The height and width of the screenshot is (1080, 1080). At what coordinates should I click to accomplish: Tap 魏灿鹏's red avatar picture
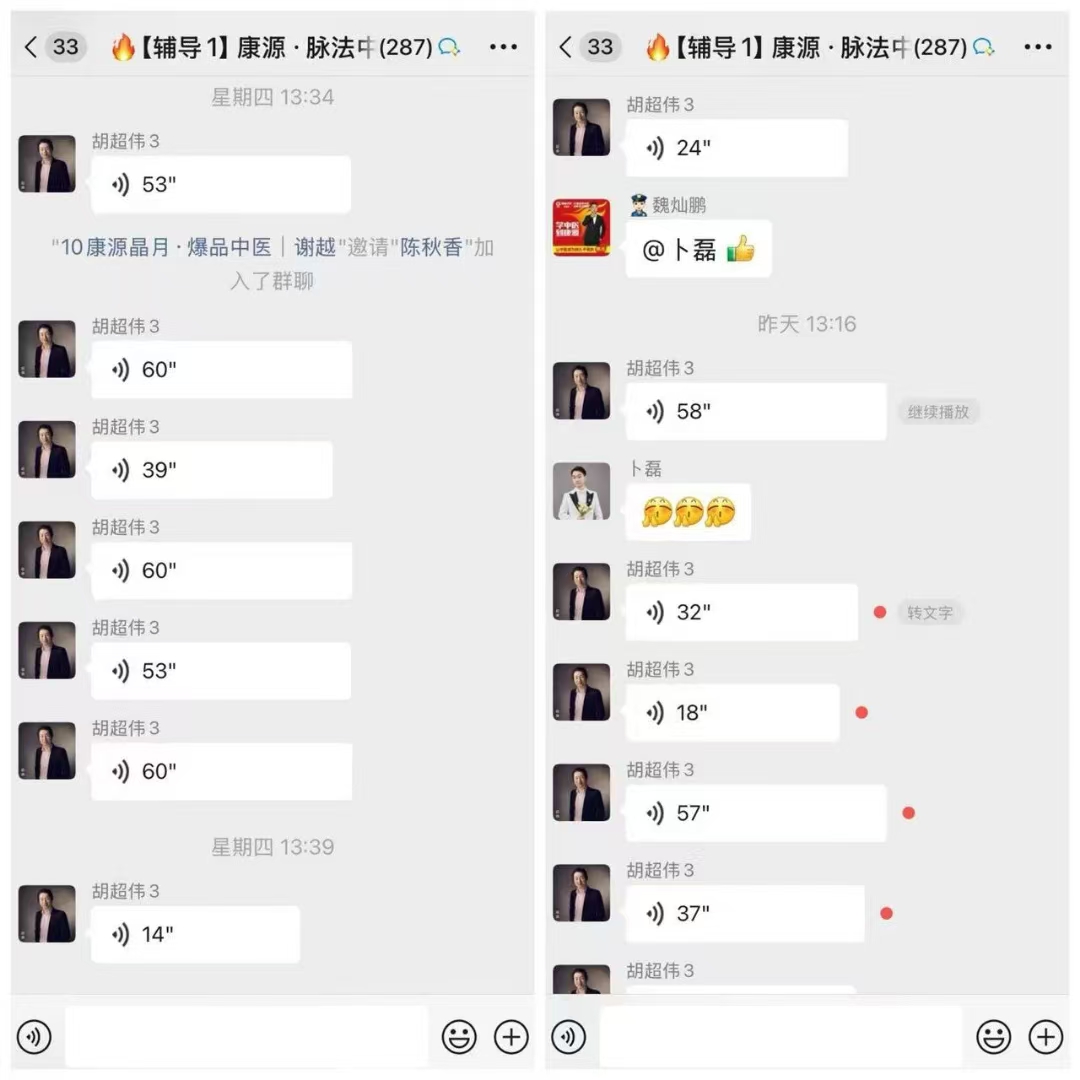tap(581, 227)
